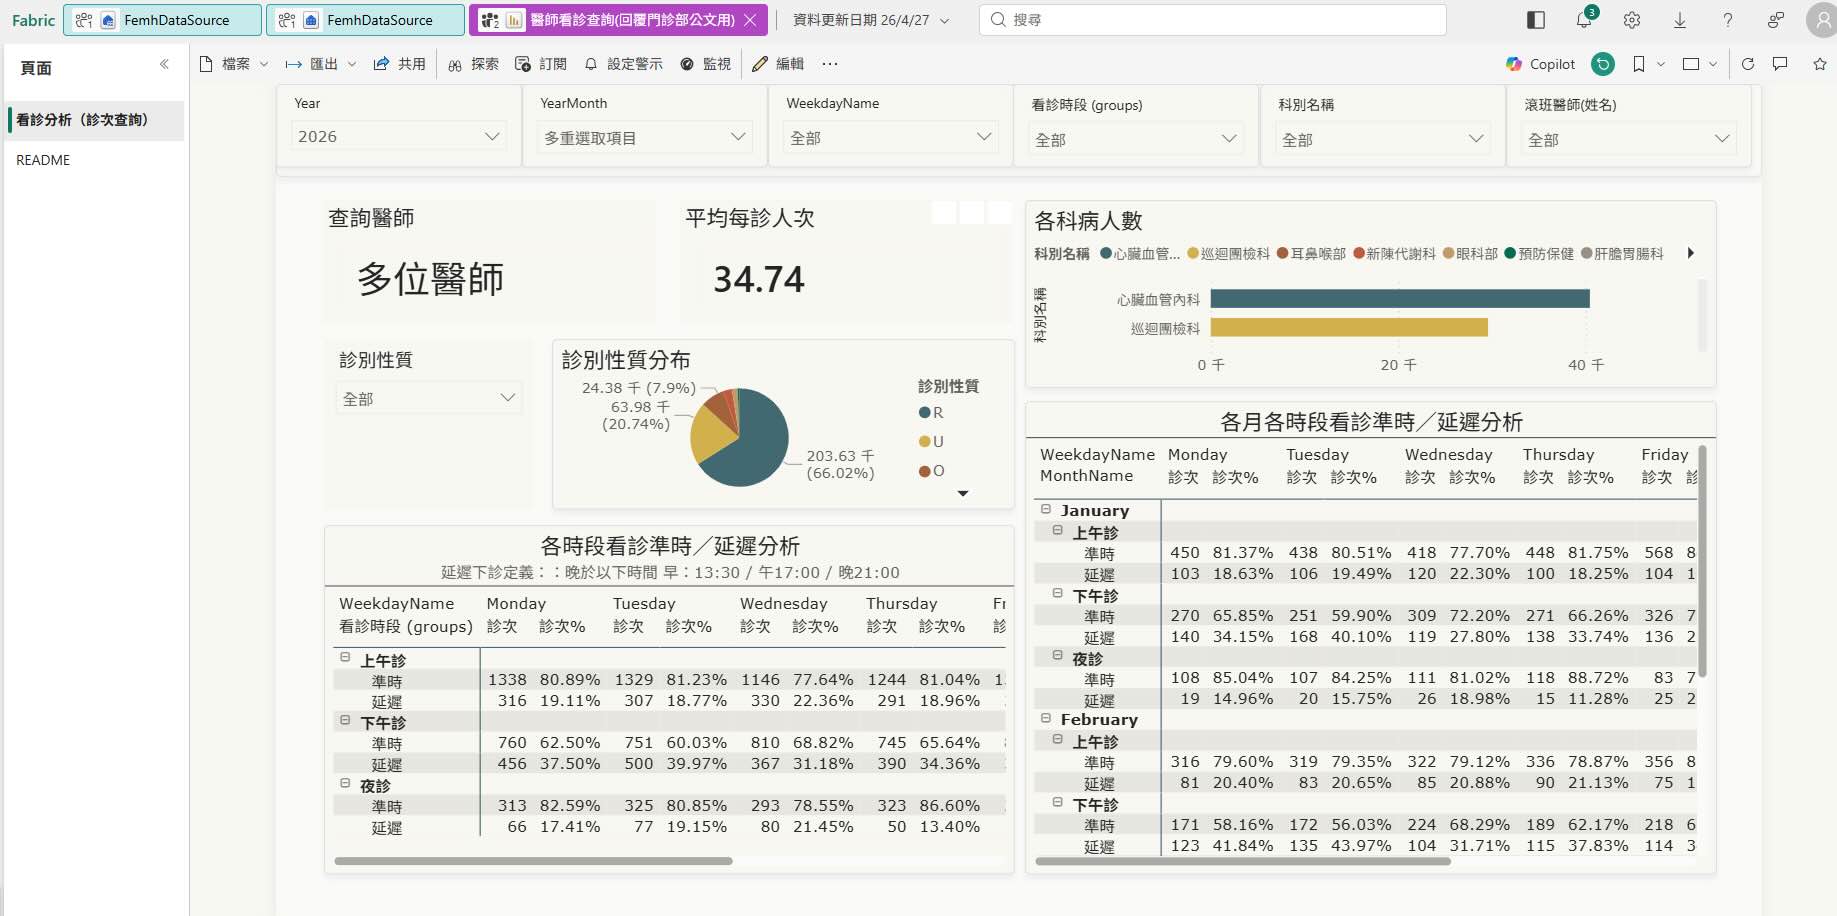Screen dimensions: 1837x916
Task: Open the Year 2026 dropdown
Action: (x=398, y=137)
